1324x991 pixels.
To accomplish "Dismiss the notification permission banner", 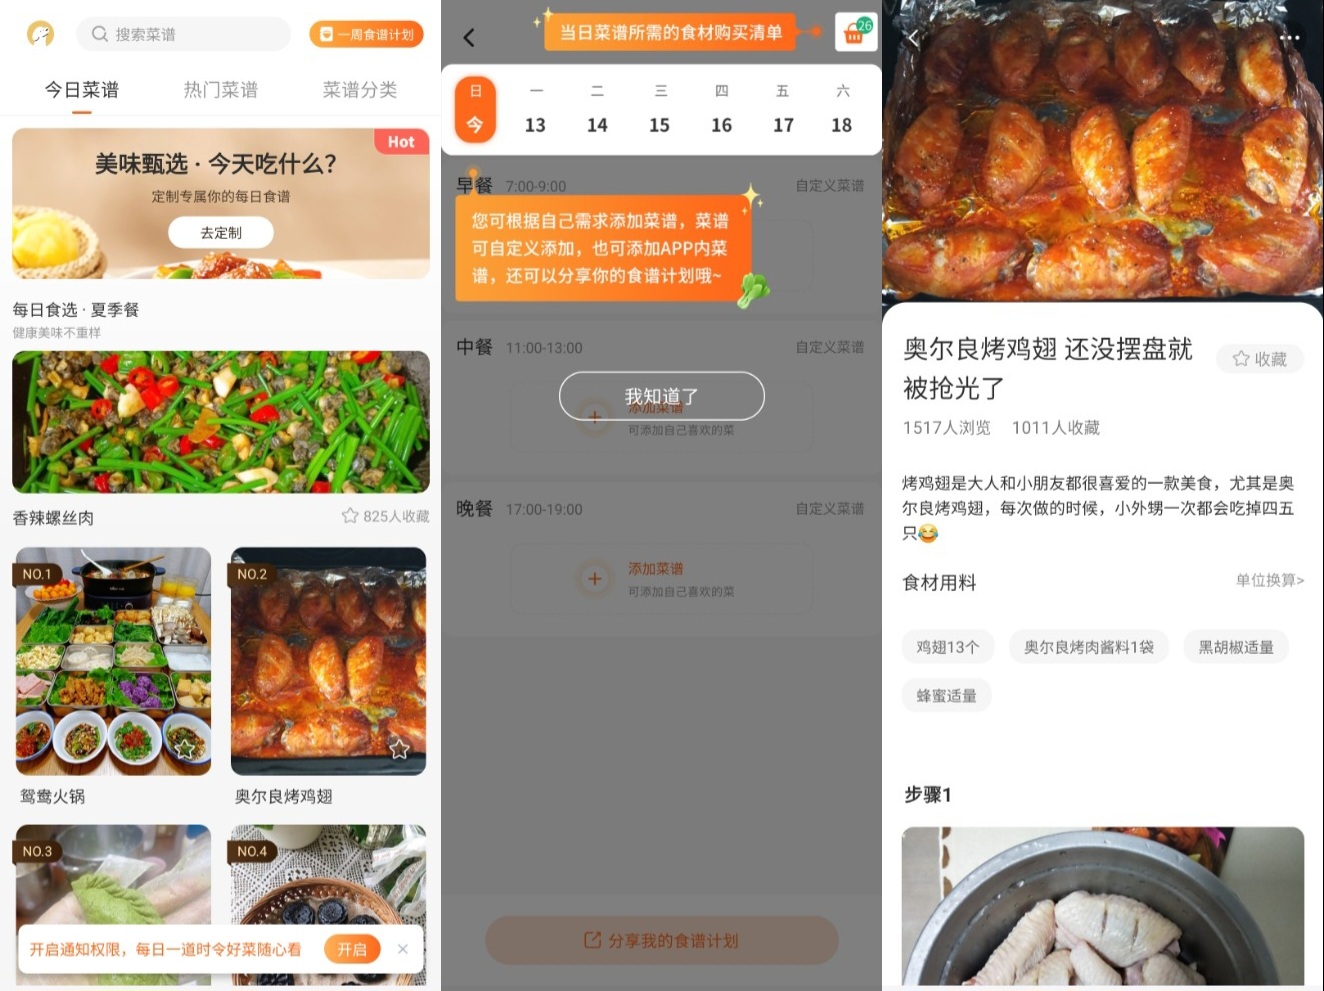I will (x=403, y=949).
